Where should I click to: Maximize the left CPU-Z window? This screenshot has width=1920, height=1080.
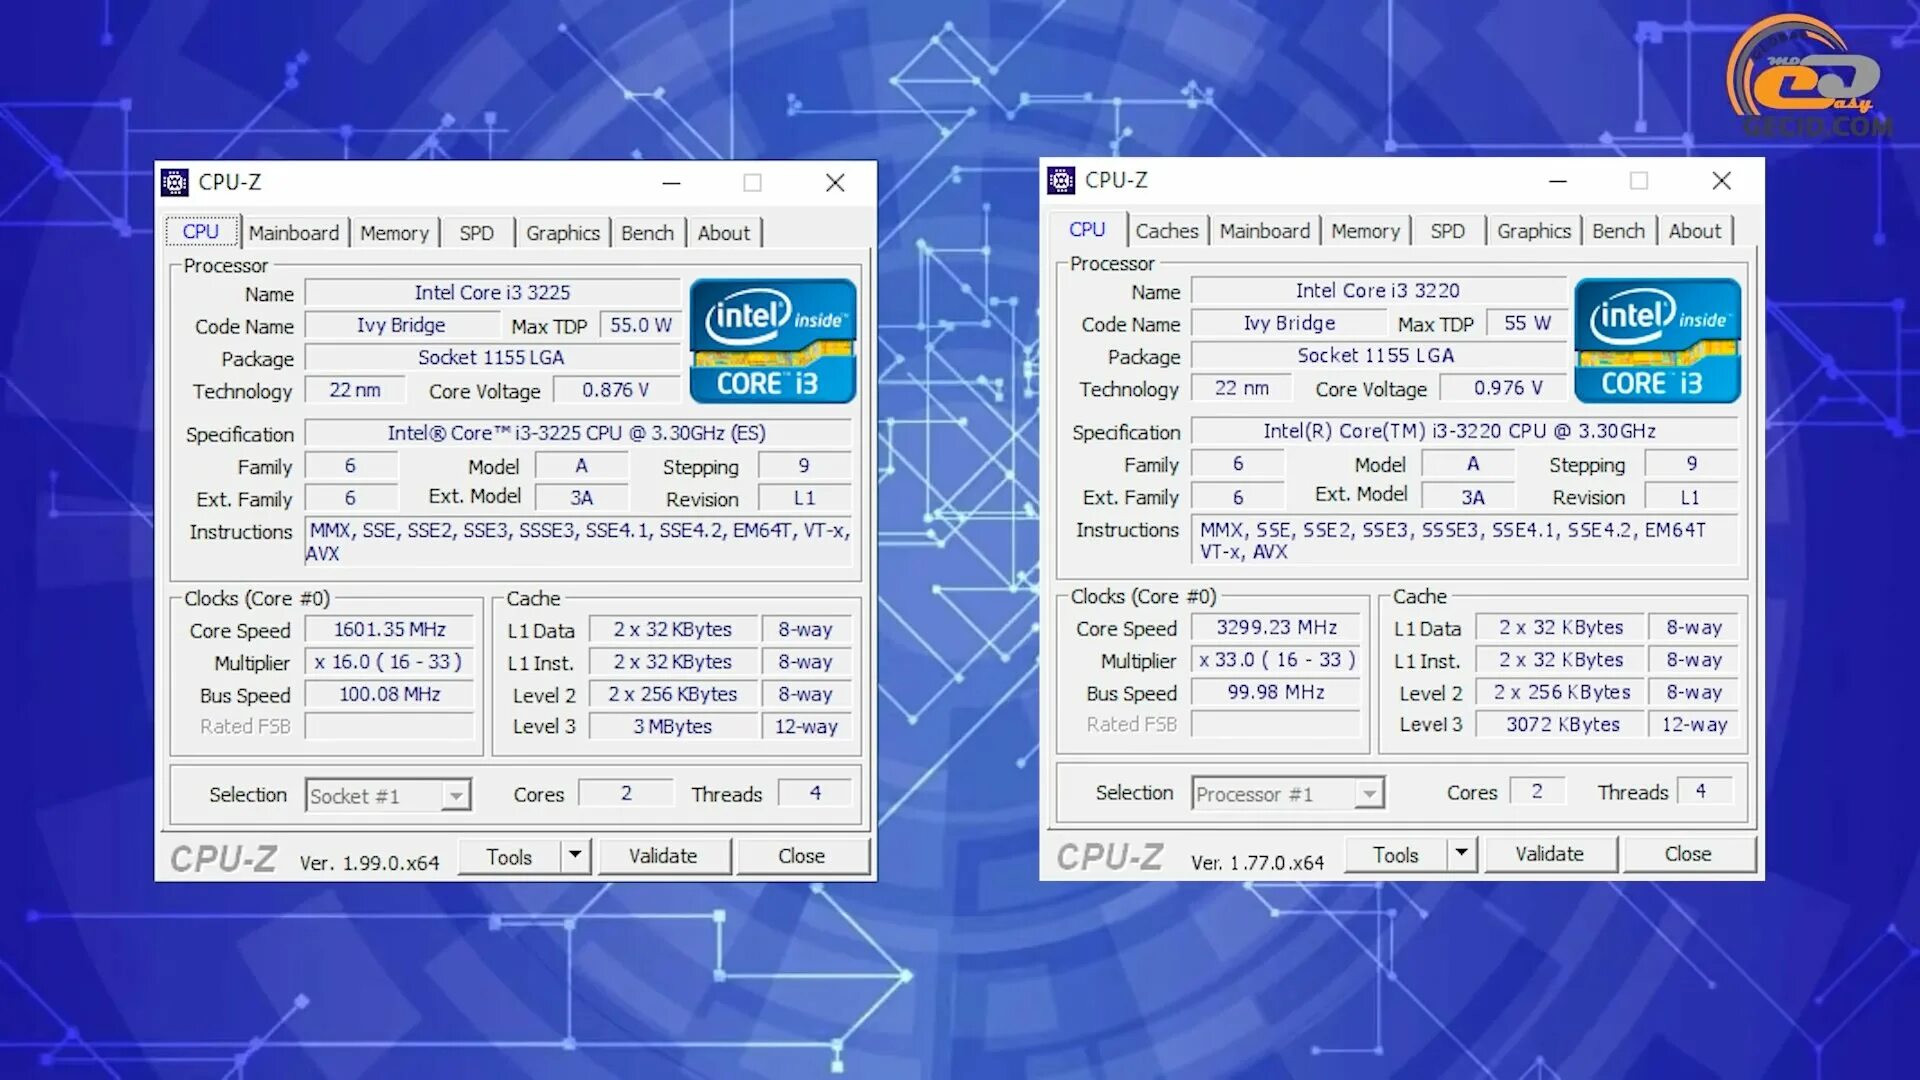[x=752, y=183]
